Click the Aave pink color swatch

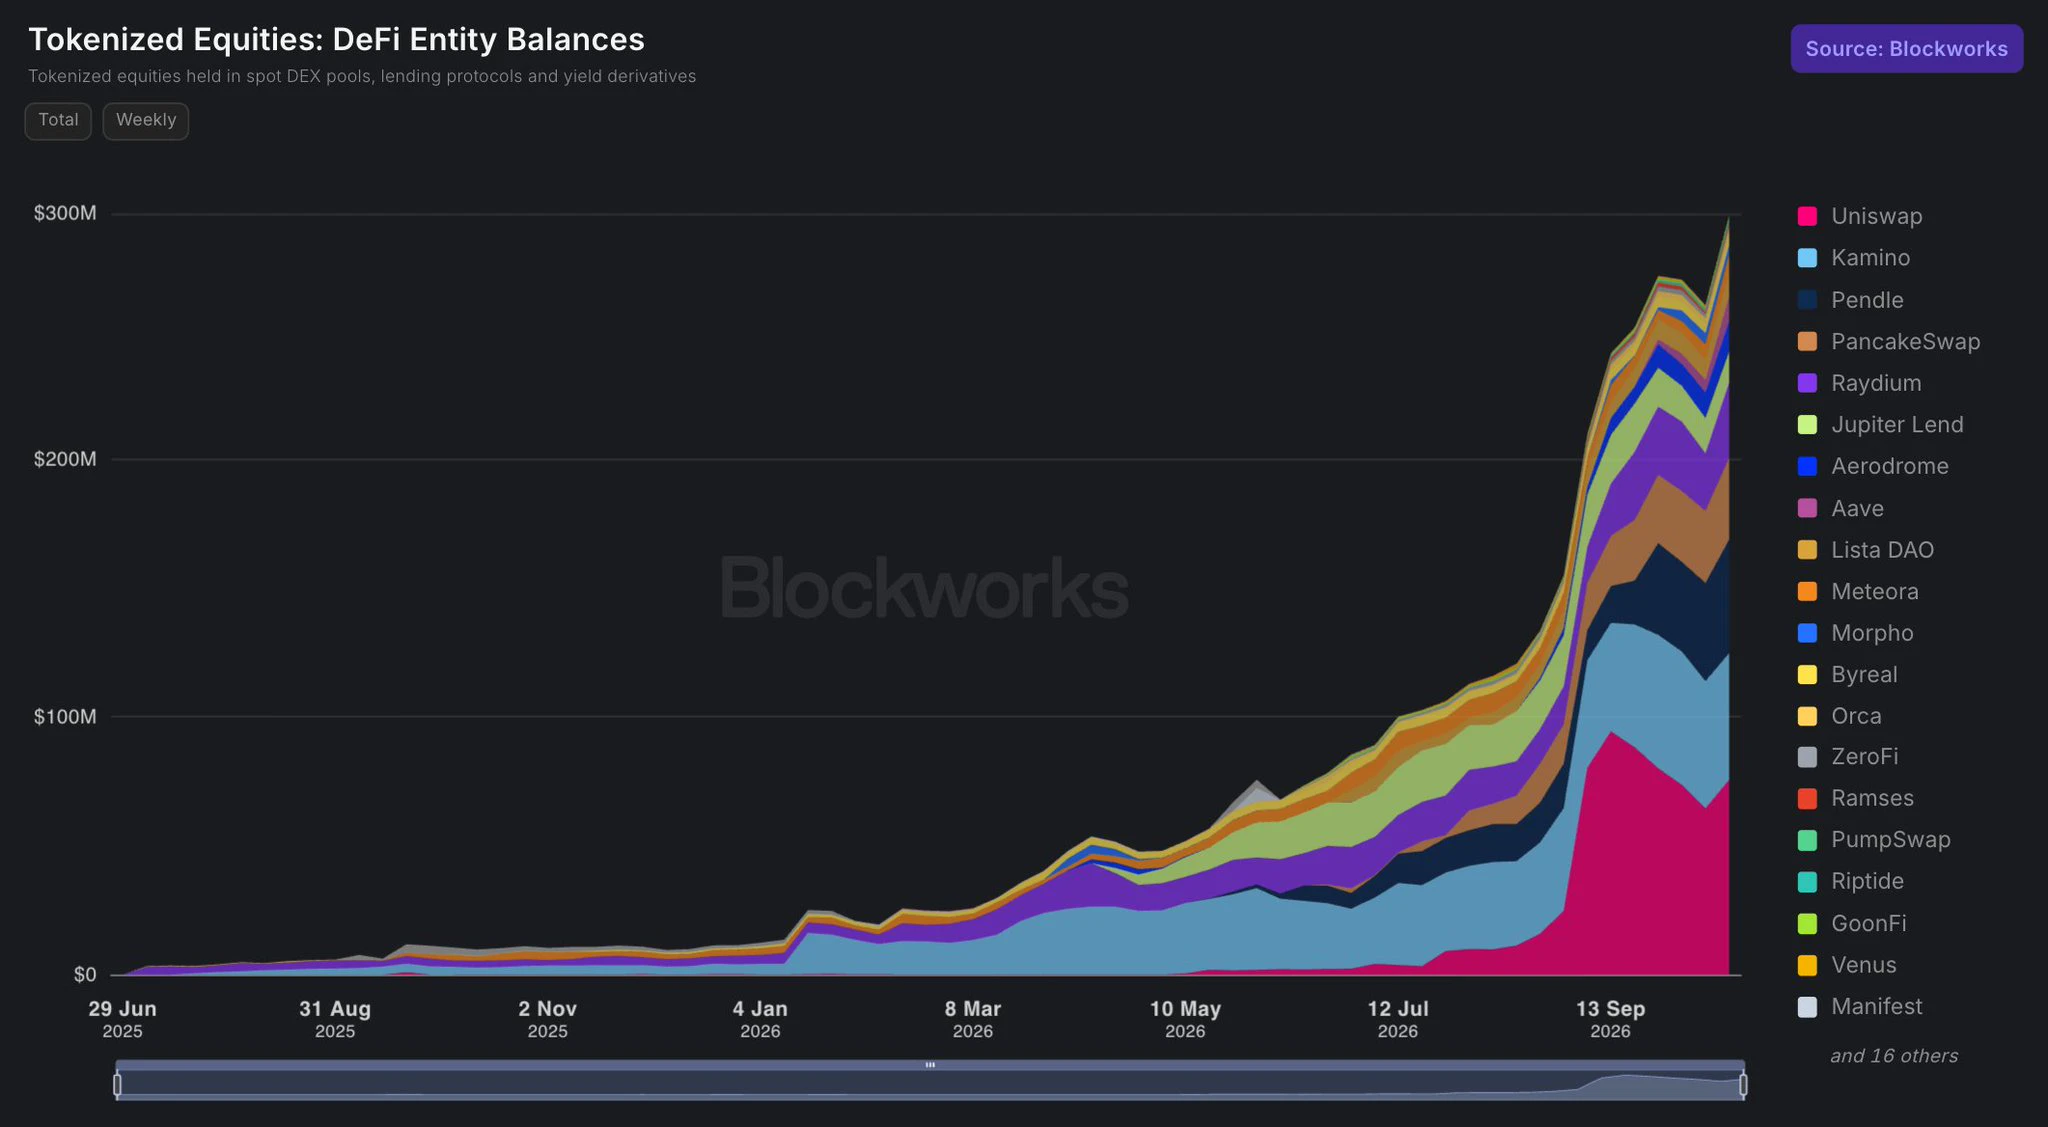[1807, 508]
